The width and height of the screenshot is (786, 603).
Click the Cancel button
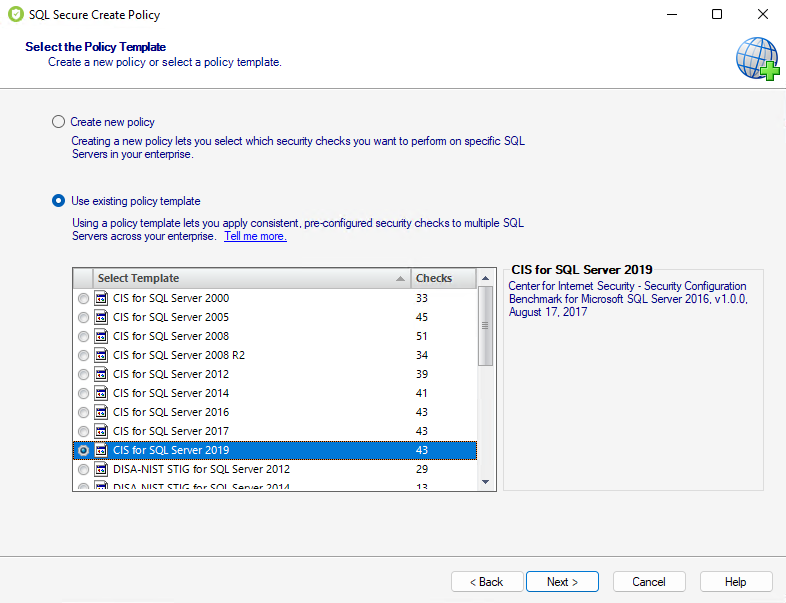[x=648, y=582]
